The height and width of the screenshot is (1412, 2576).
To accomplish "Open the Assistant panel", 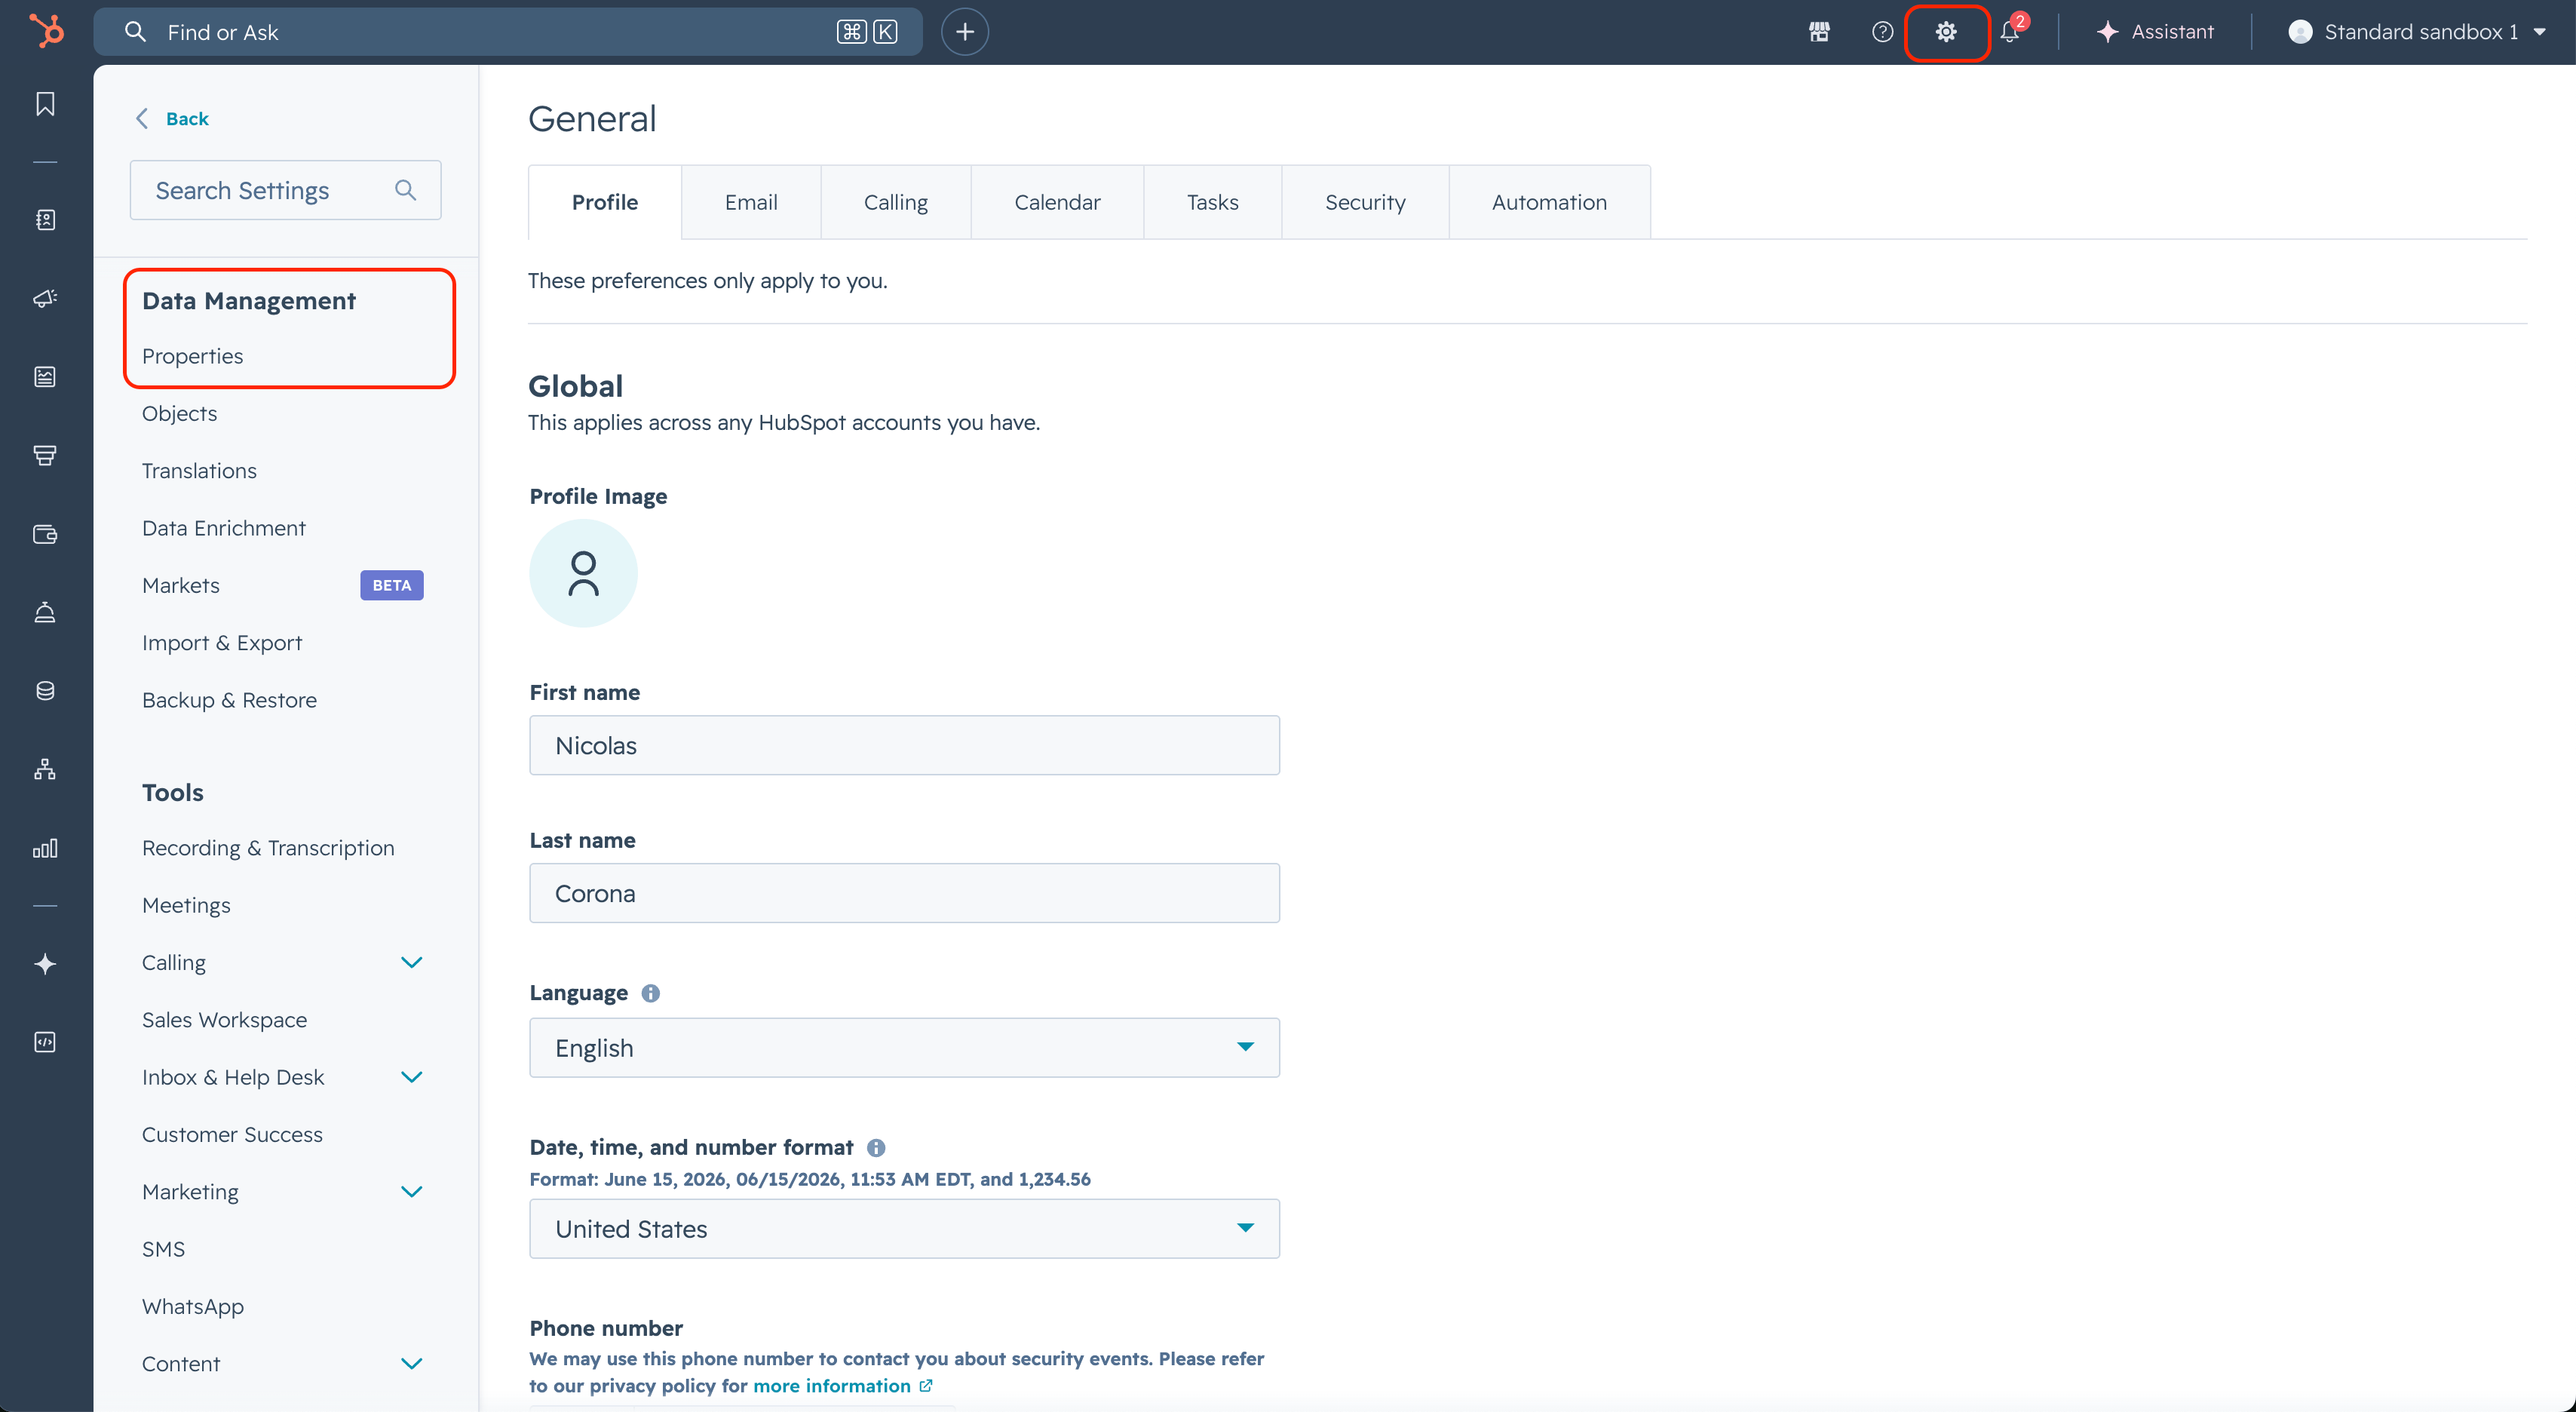I will tap(2155, 32).
